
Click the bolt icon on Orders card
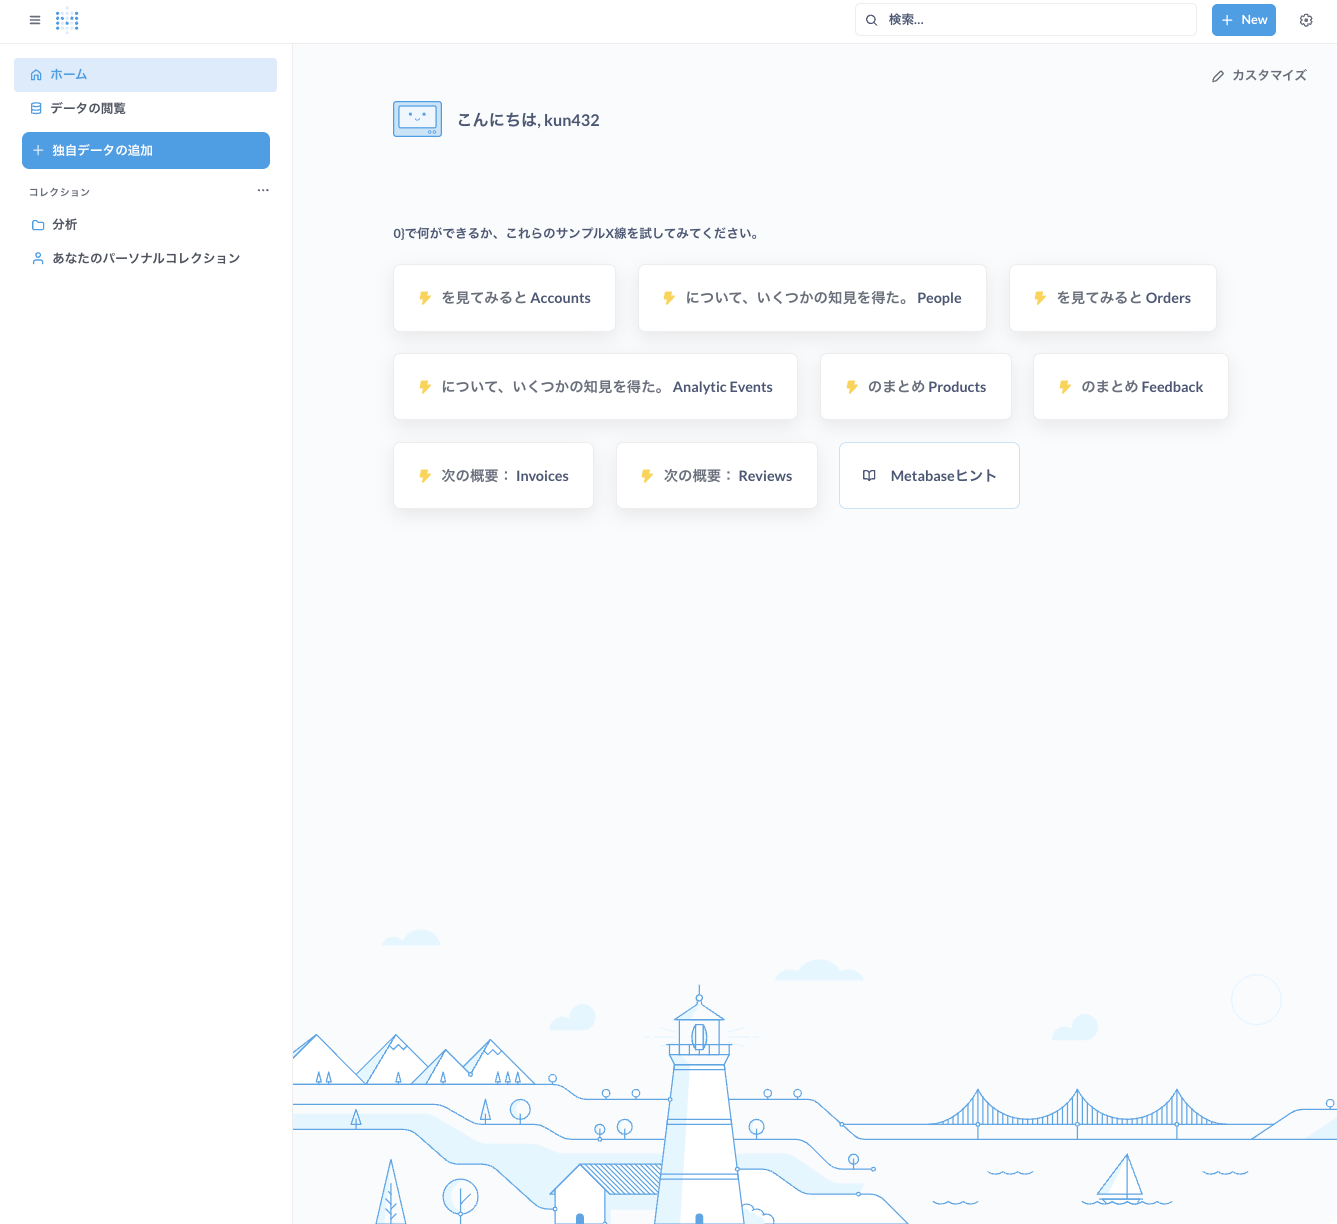click(x=1040, y=298)
